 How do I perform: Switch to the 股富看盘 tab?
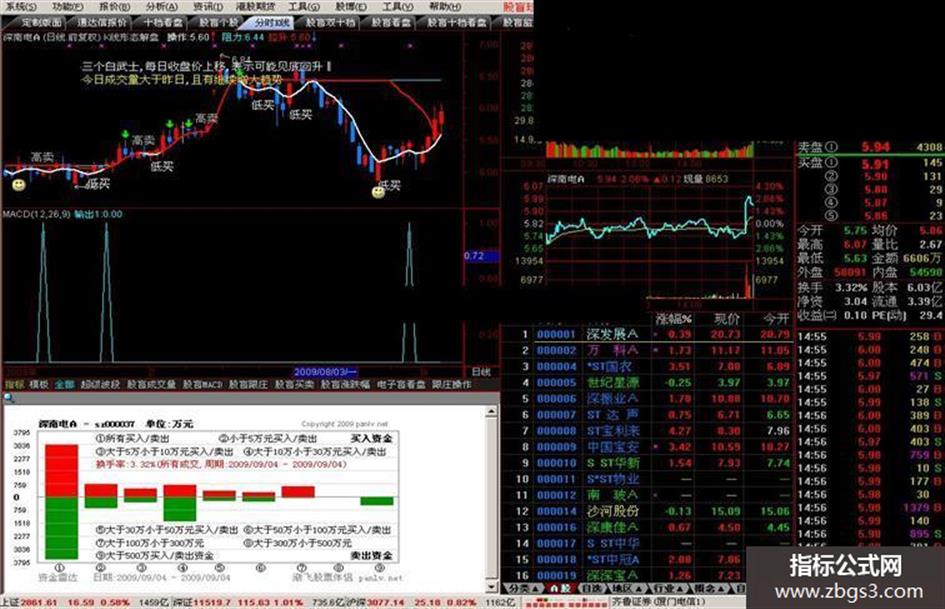point(391,23)
